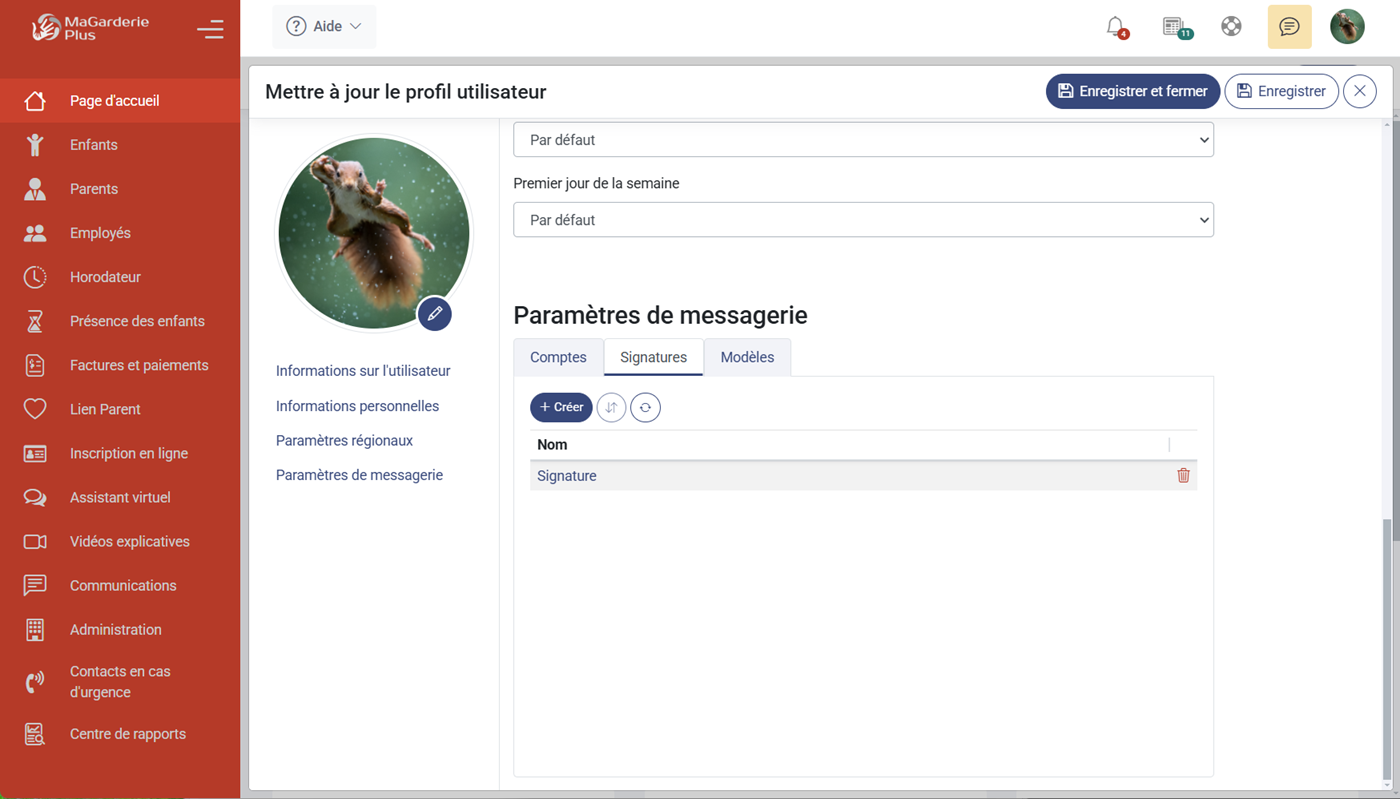The image size is (1400, 799).
Task: Click the Centre de rapports icon
Action: (x=35, y=734)
